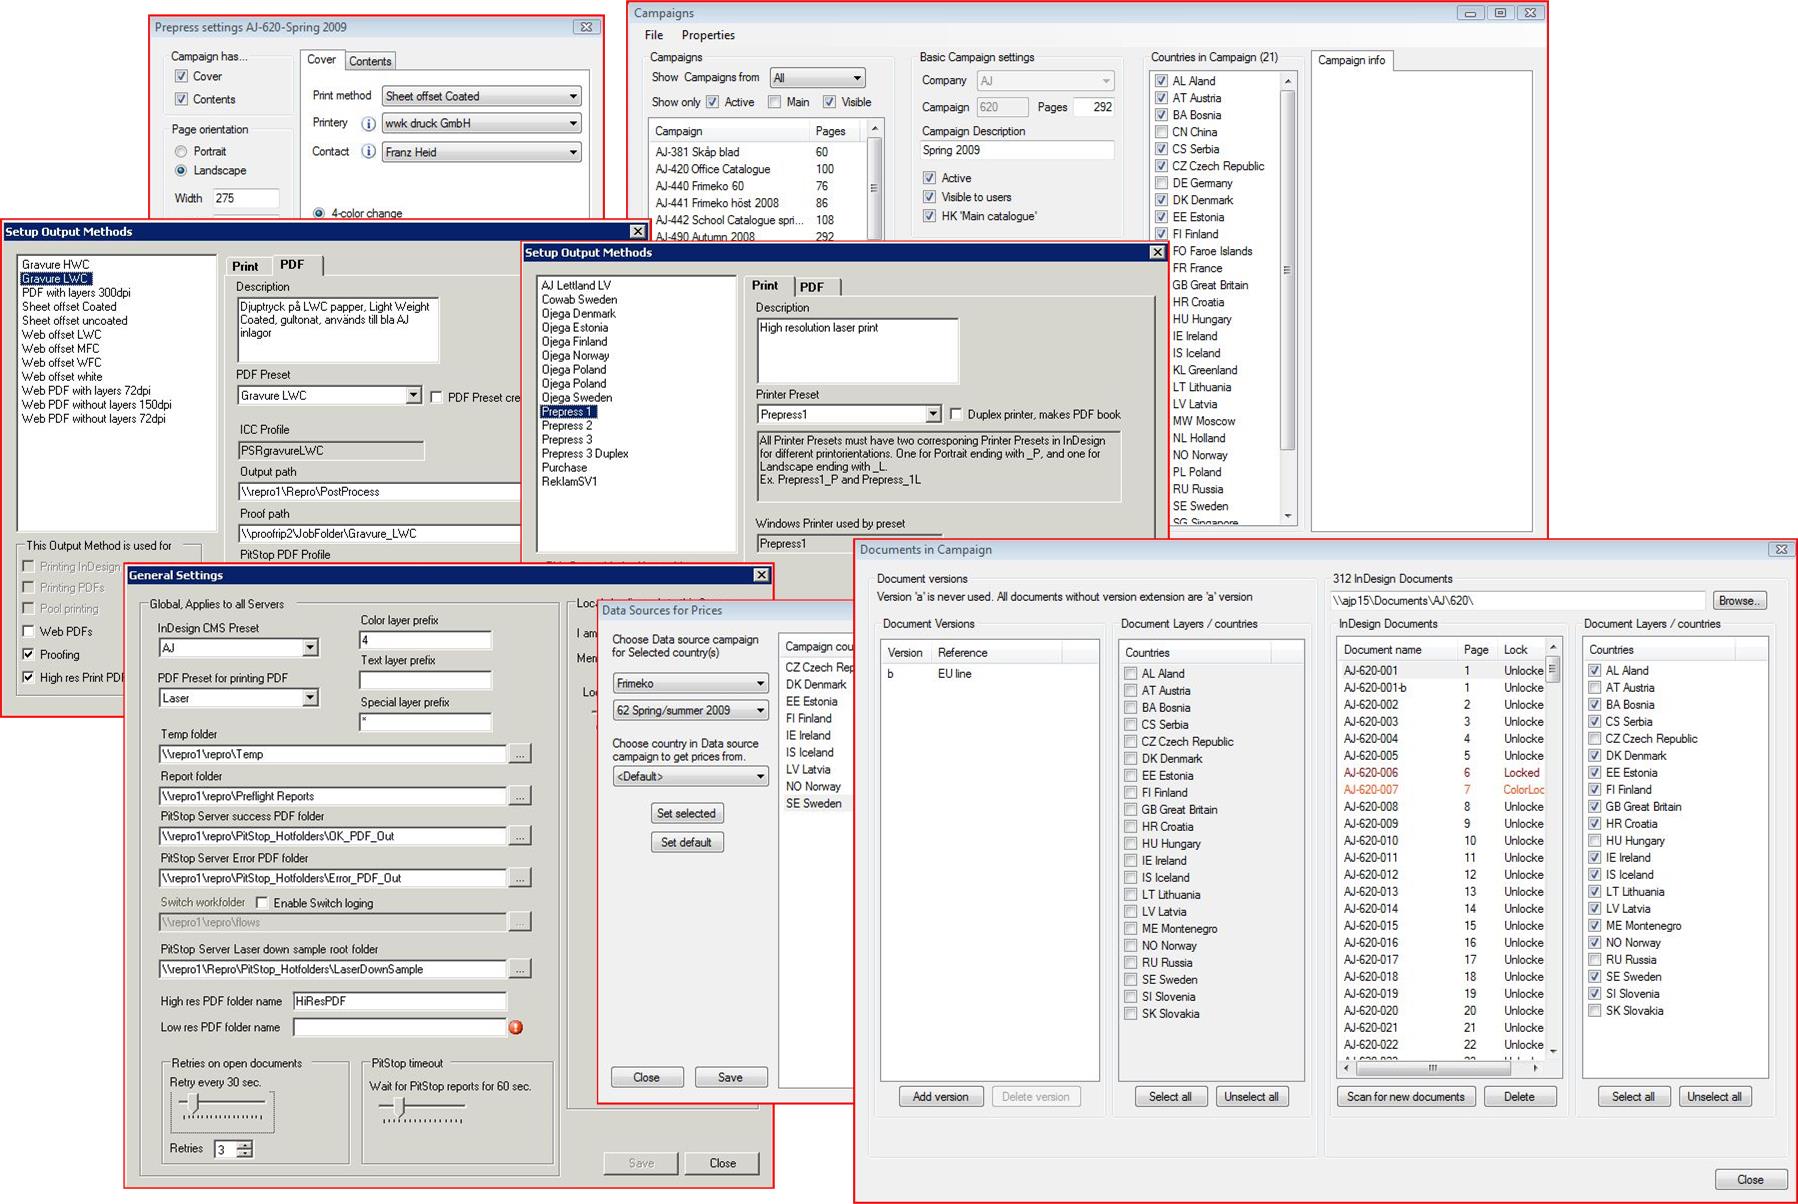Browse for Laser down sample root folder
Screen dimensions: 1798x1204
[519, 970]
